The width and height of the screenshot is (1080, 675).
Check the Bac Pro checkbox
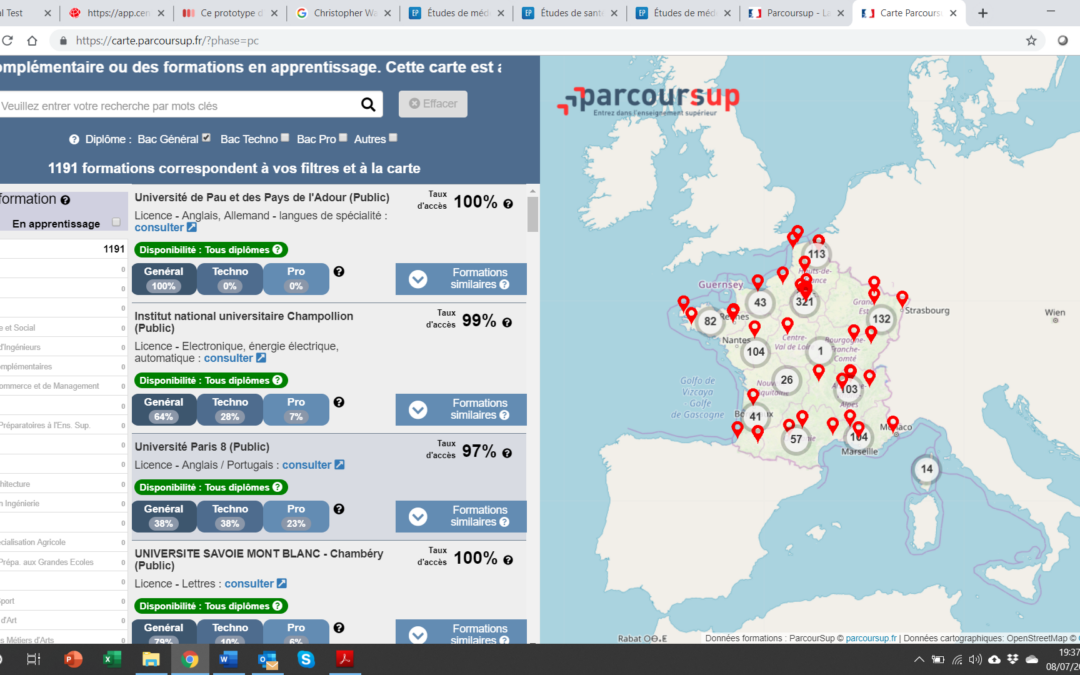[343, 138]
